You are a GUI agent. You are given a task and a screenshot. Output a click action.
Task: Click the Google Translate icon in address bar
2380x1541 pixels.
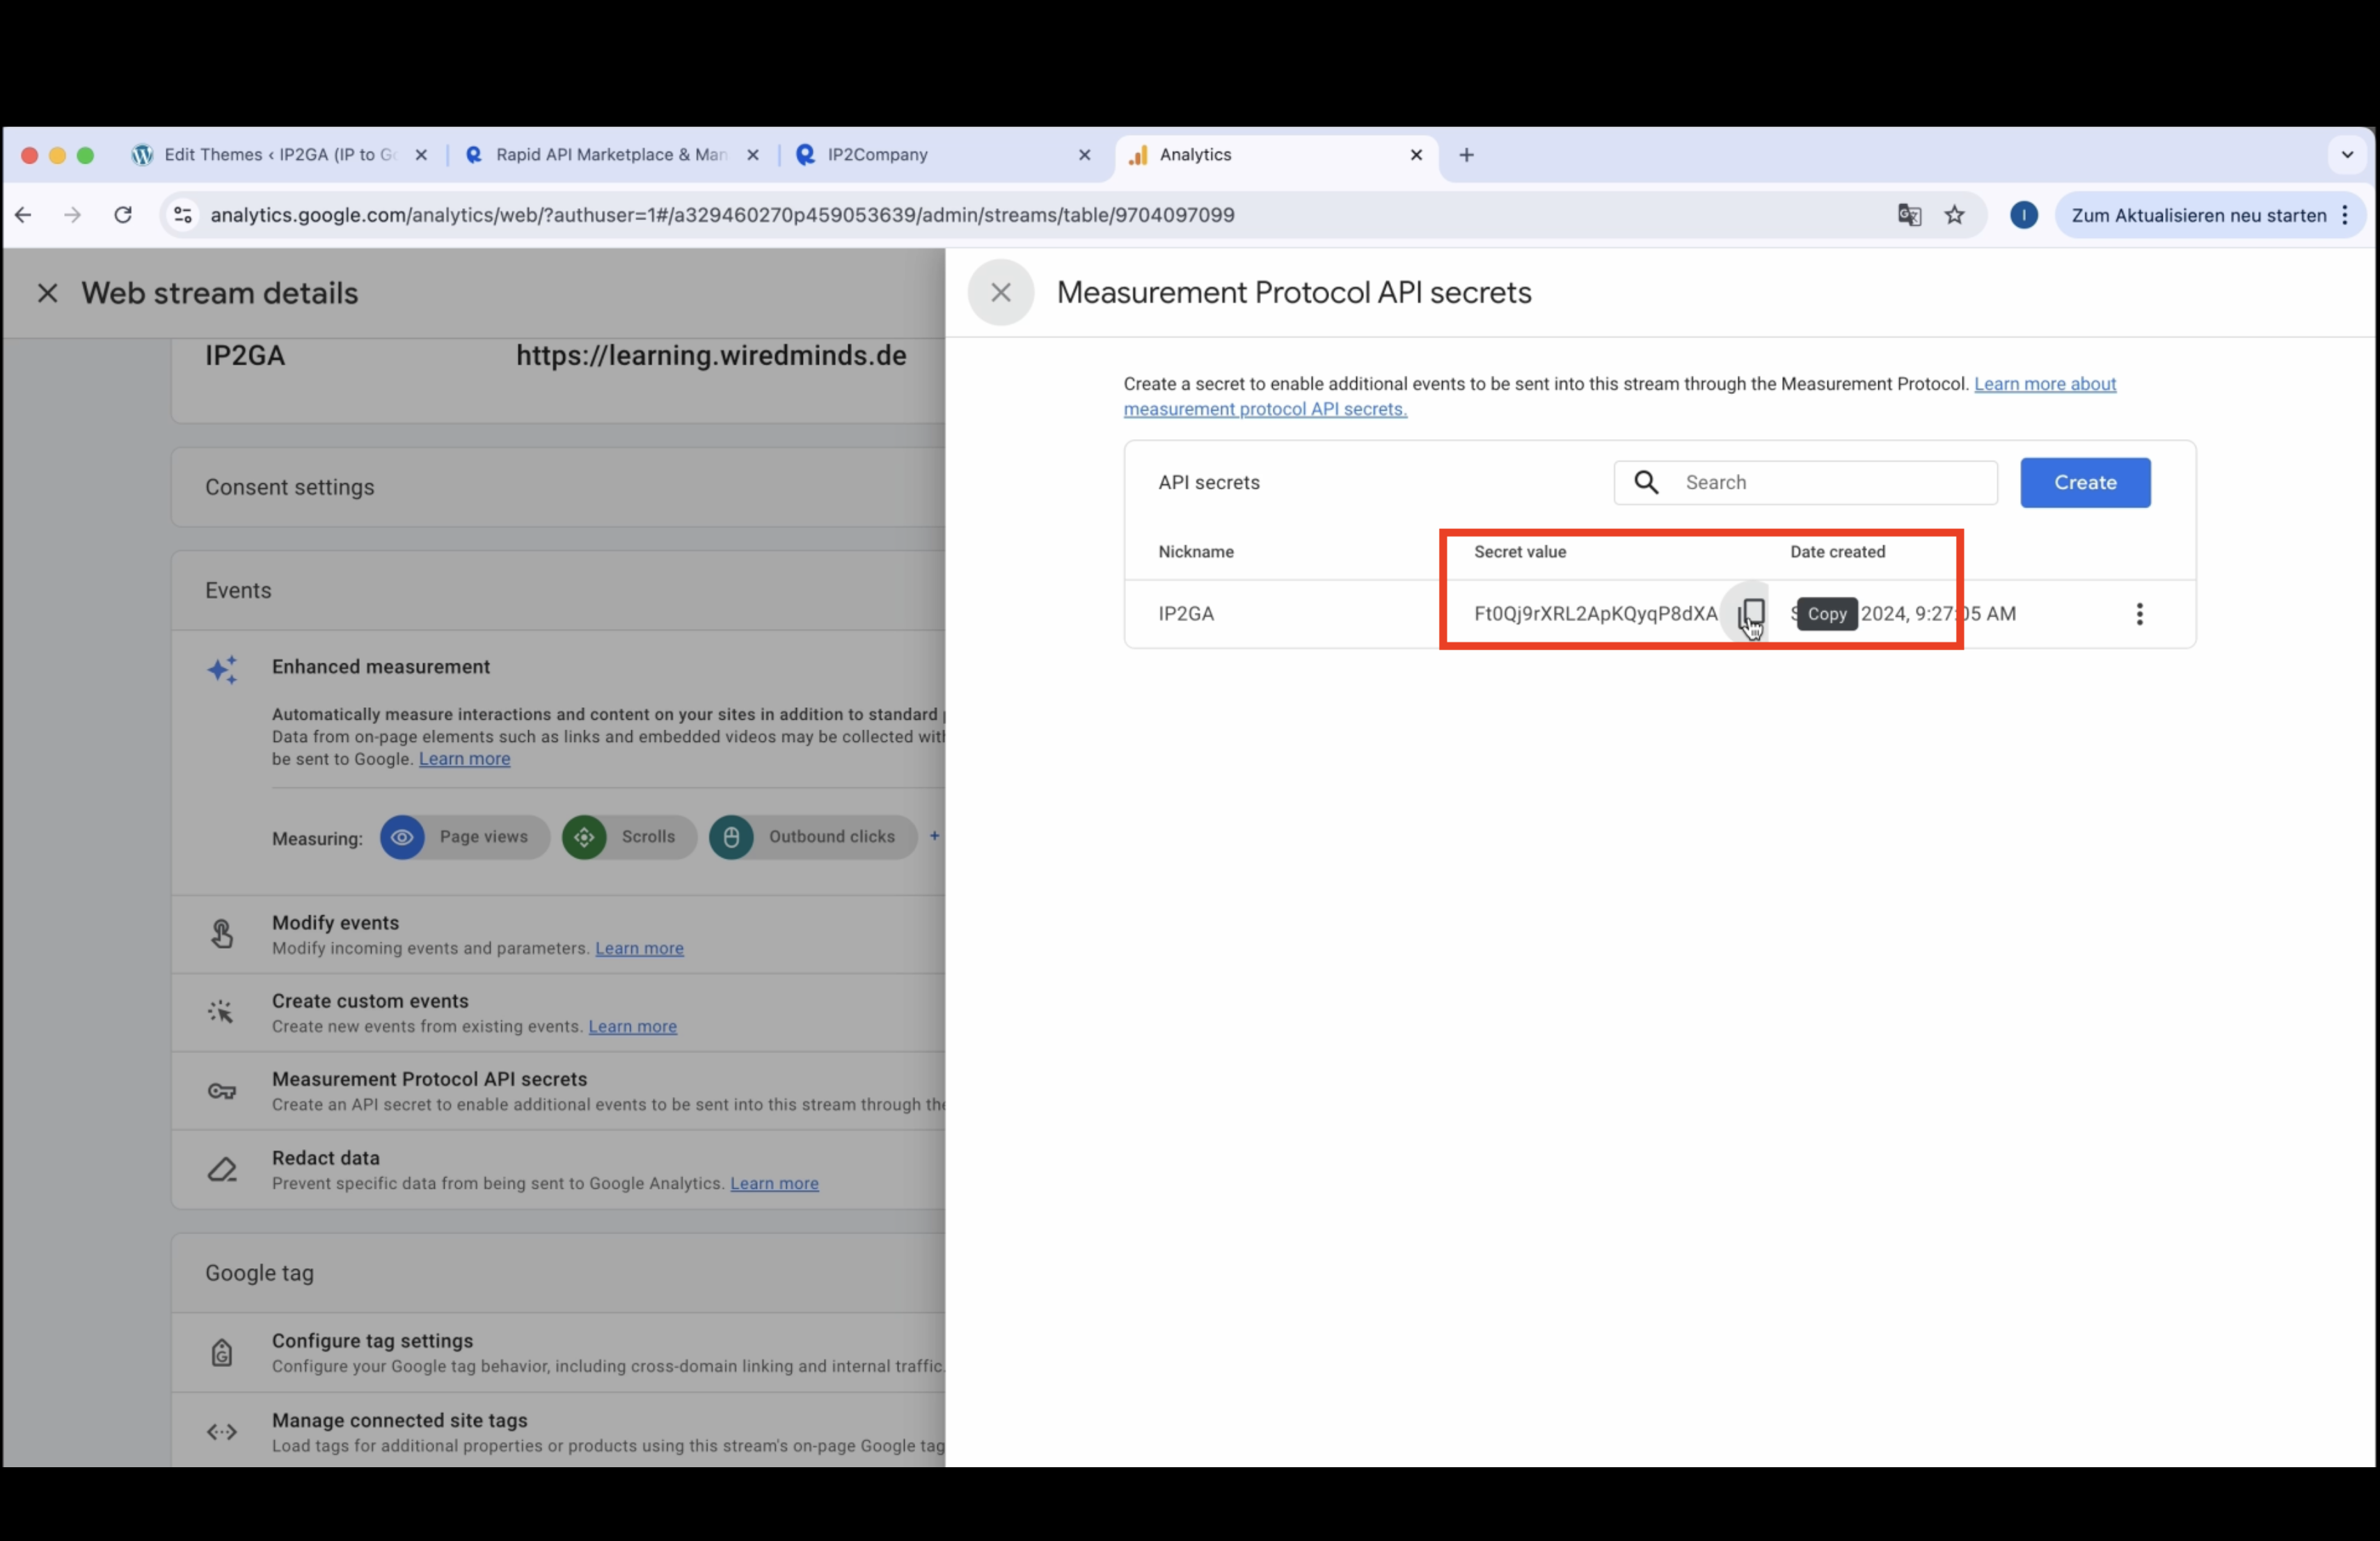(1909, 215)
